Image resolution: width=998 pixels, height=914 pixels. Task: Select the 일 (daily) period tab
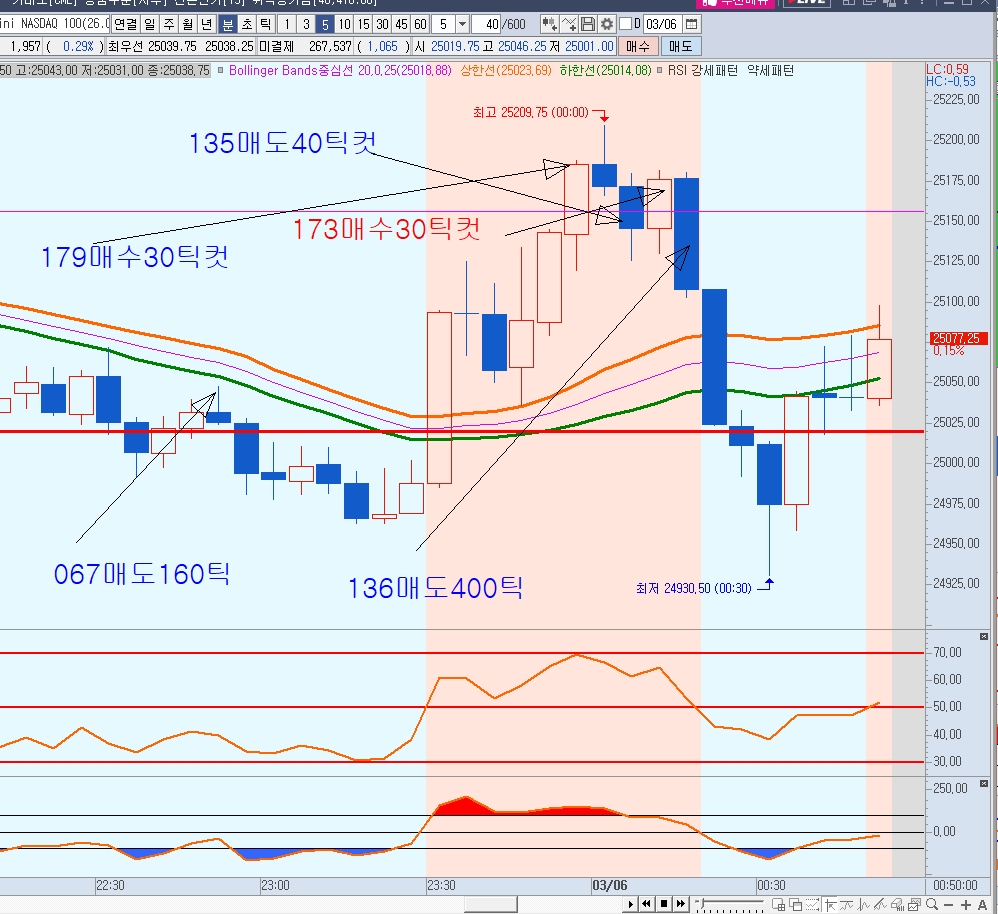pyautogui.click(x=149, y=24)
